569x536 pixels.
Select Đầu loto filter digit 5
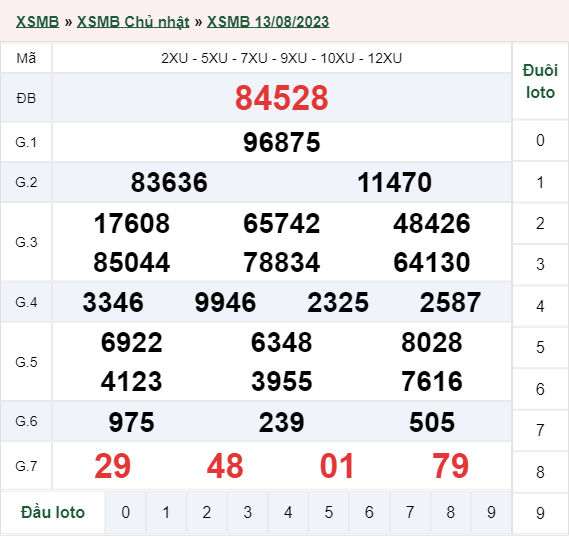pos(328,512)
